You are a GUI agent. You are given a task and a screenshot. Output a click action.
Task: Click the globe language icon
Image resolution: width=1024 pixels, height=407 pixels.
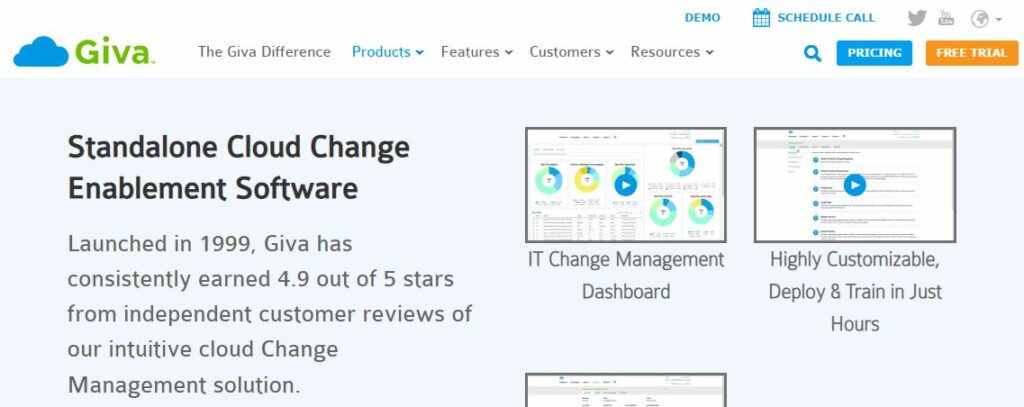[x=980, y=19]
